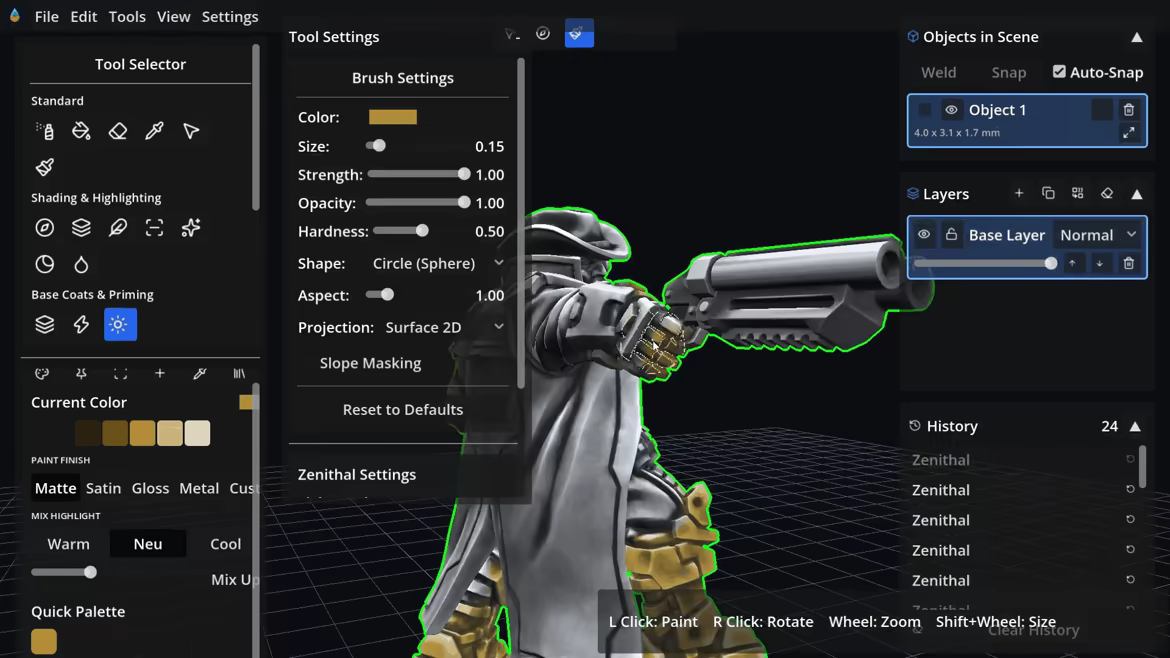Select Warm mix highlight option
Screen dimensions: 1170x658
point(69,544)
